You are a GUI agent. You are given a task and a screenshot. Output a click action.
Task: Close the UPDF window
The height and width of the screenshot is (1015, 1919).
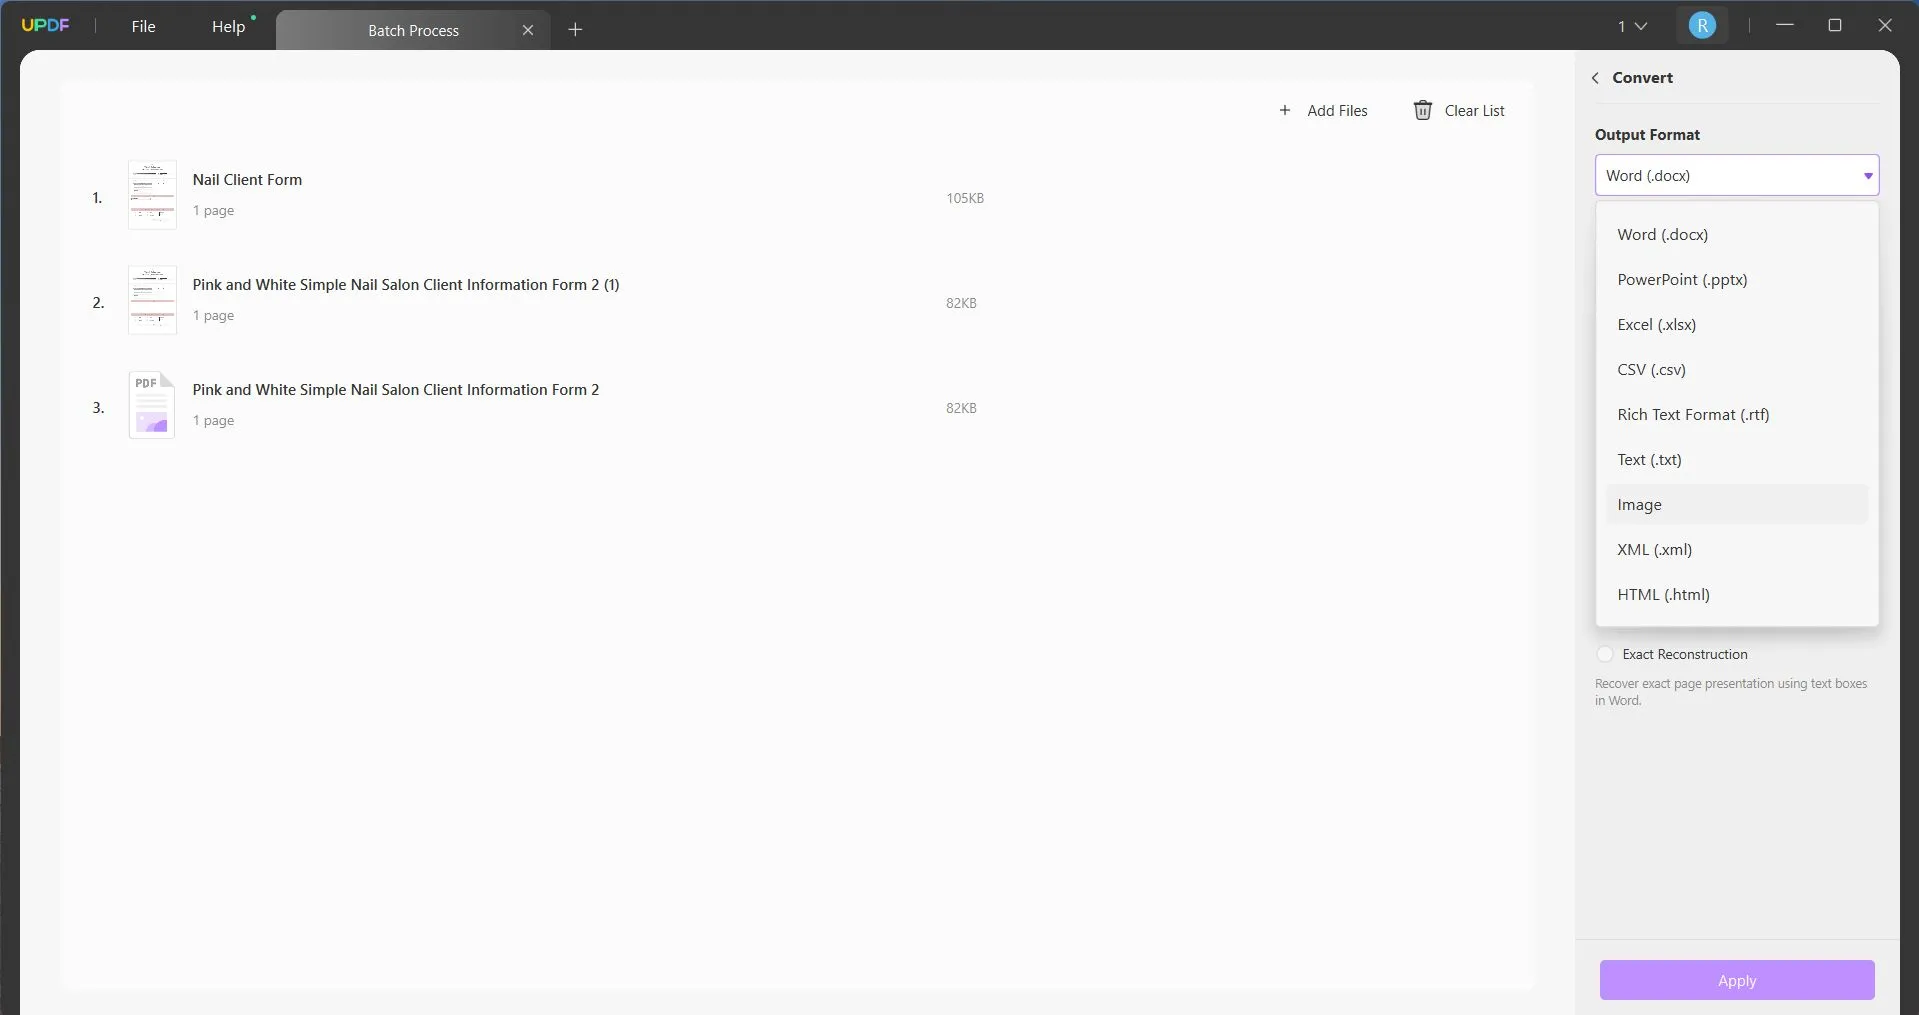(1885, 26)
